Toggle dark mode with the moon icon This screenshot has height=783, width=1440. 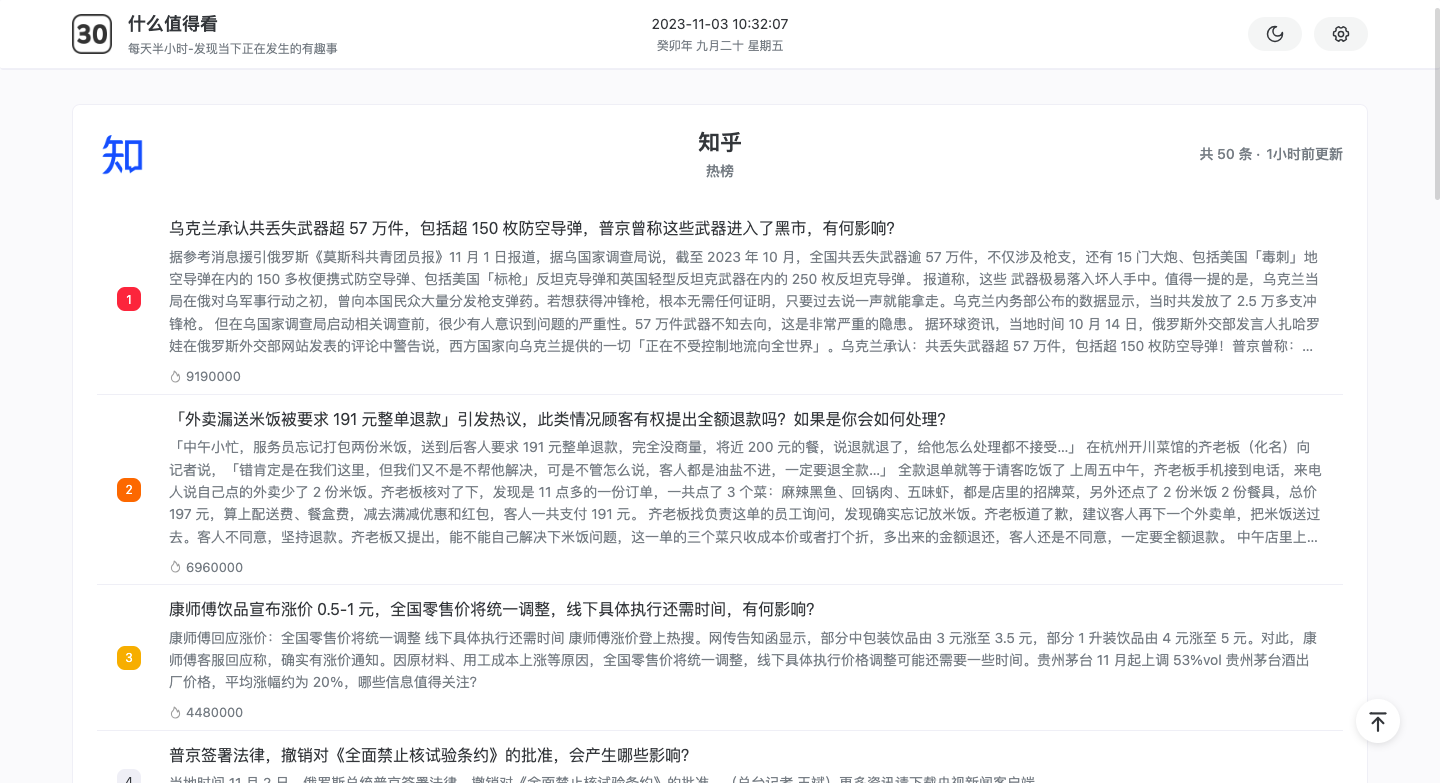pos(1274,33)
